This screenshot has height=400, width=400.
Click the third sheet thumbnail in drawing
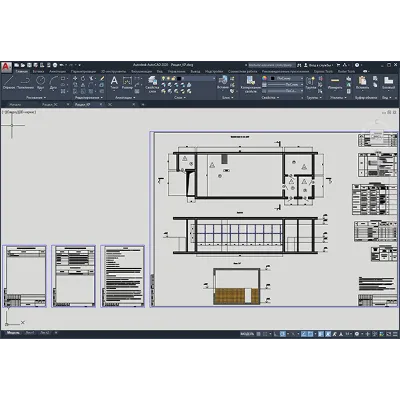123,276
